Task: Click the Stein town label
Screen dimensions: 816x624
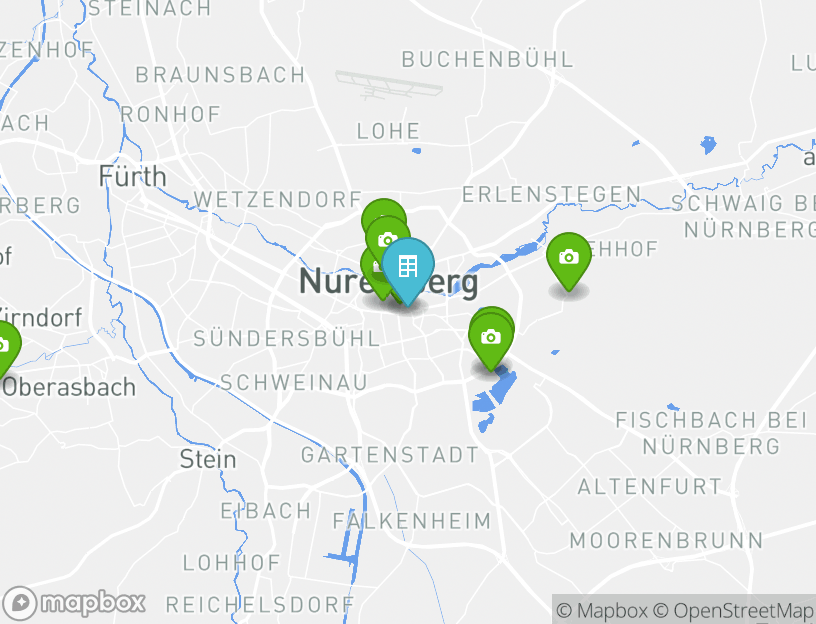Action: [208, 460]
